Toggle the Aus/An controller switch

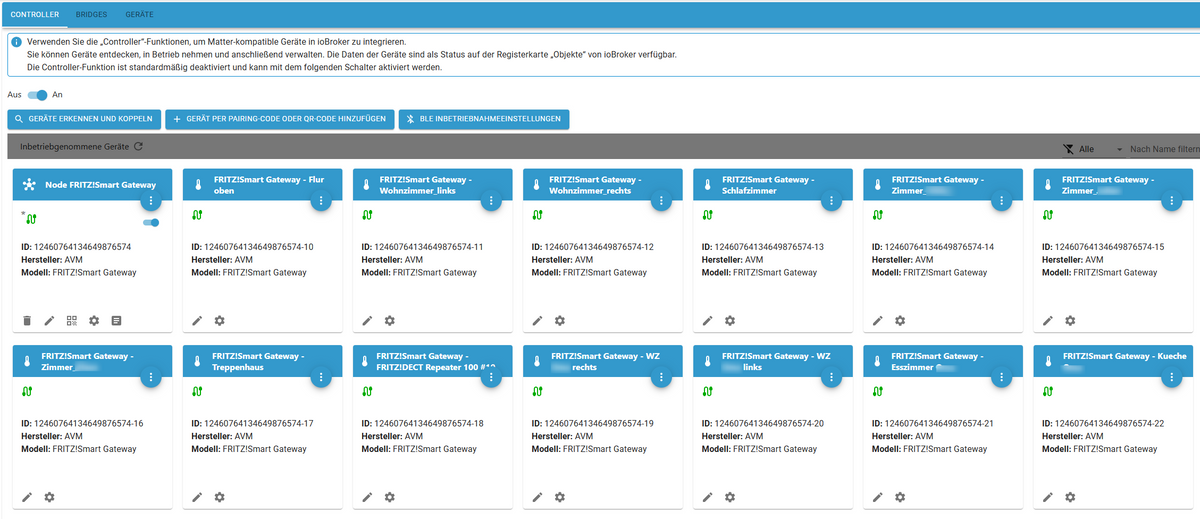[x=38, y=95]
